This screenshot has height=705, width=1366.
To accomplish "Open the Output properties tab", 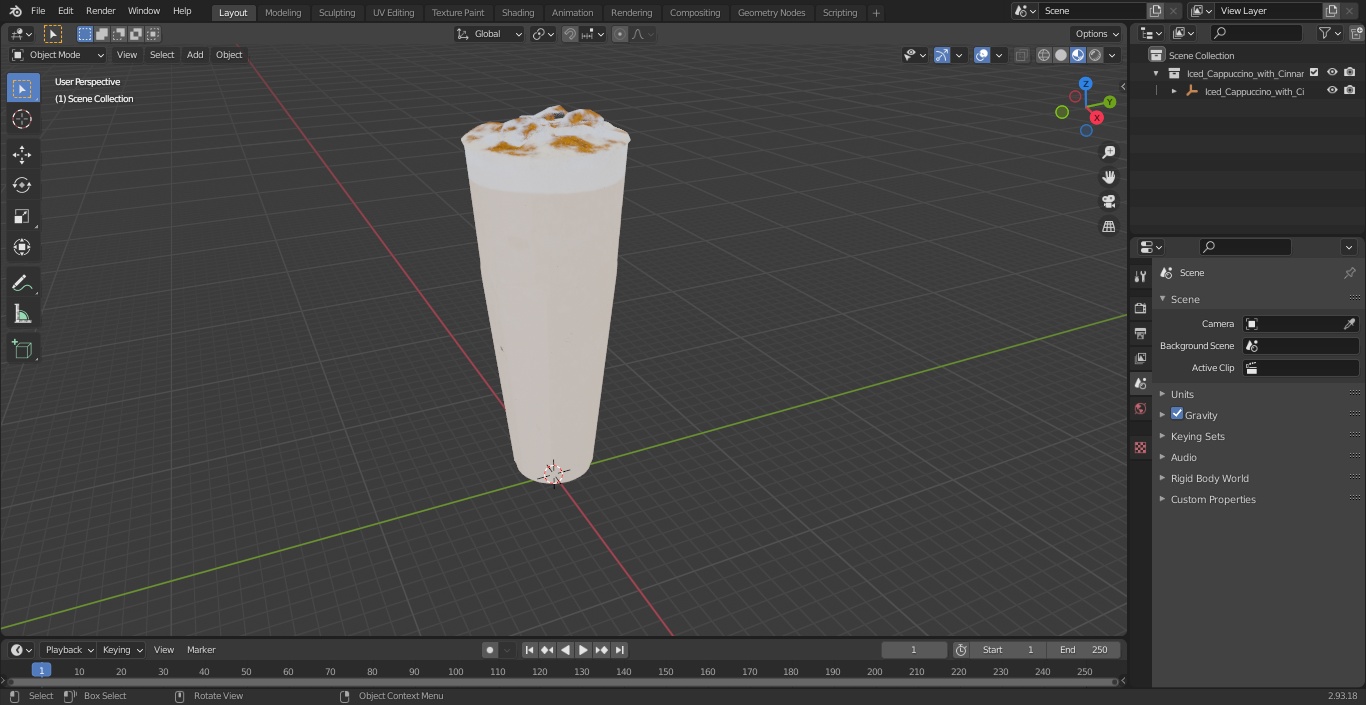I will point(1140,333).
